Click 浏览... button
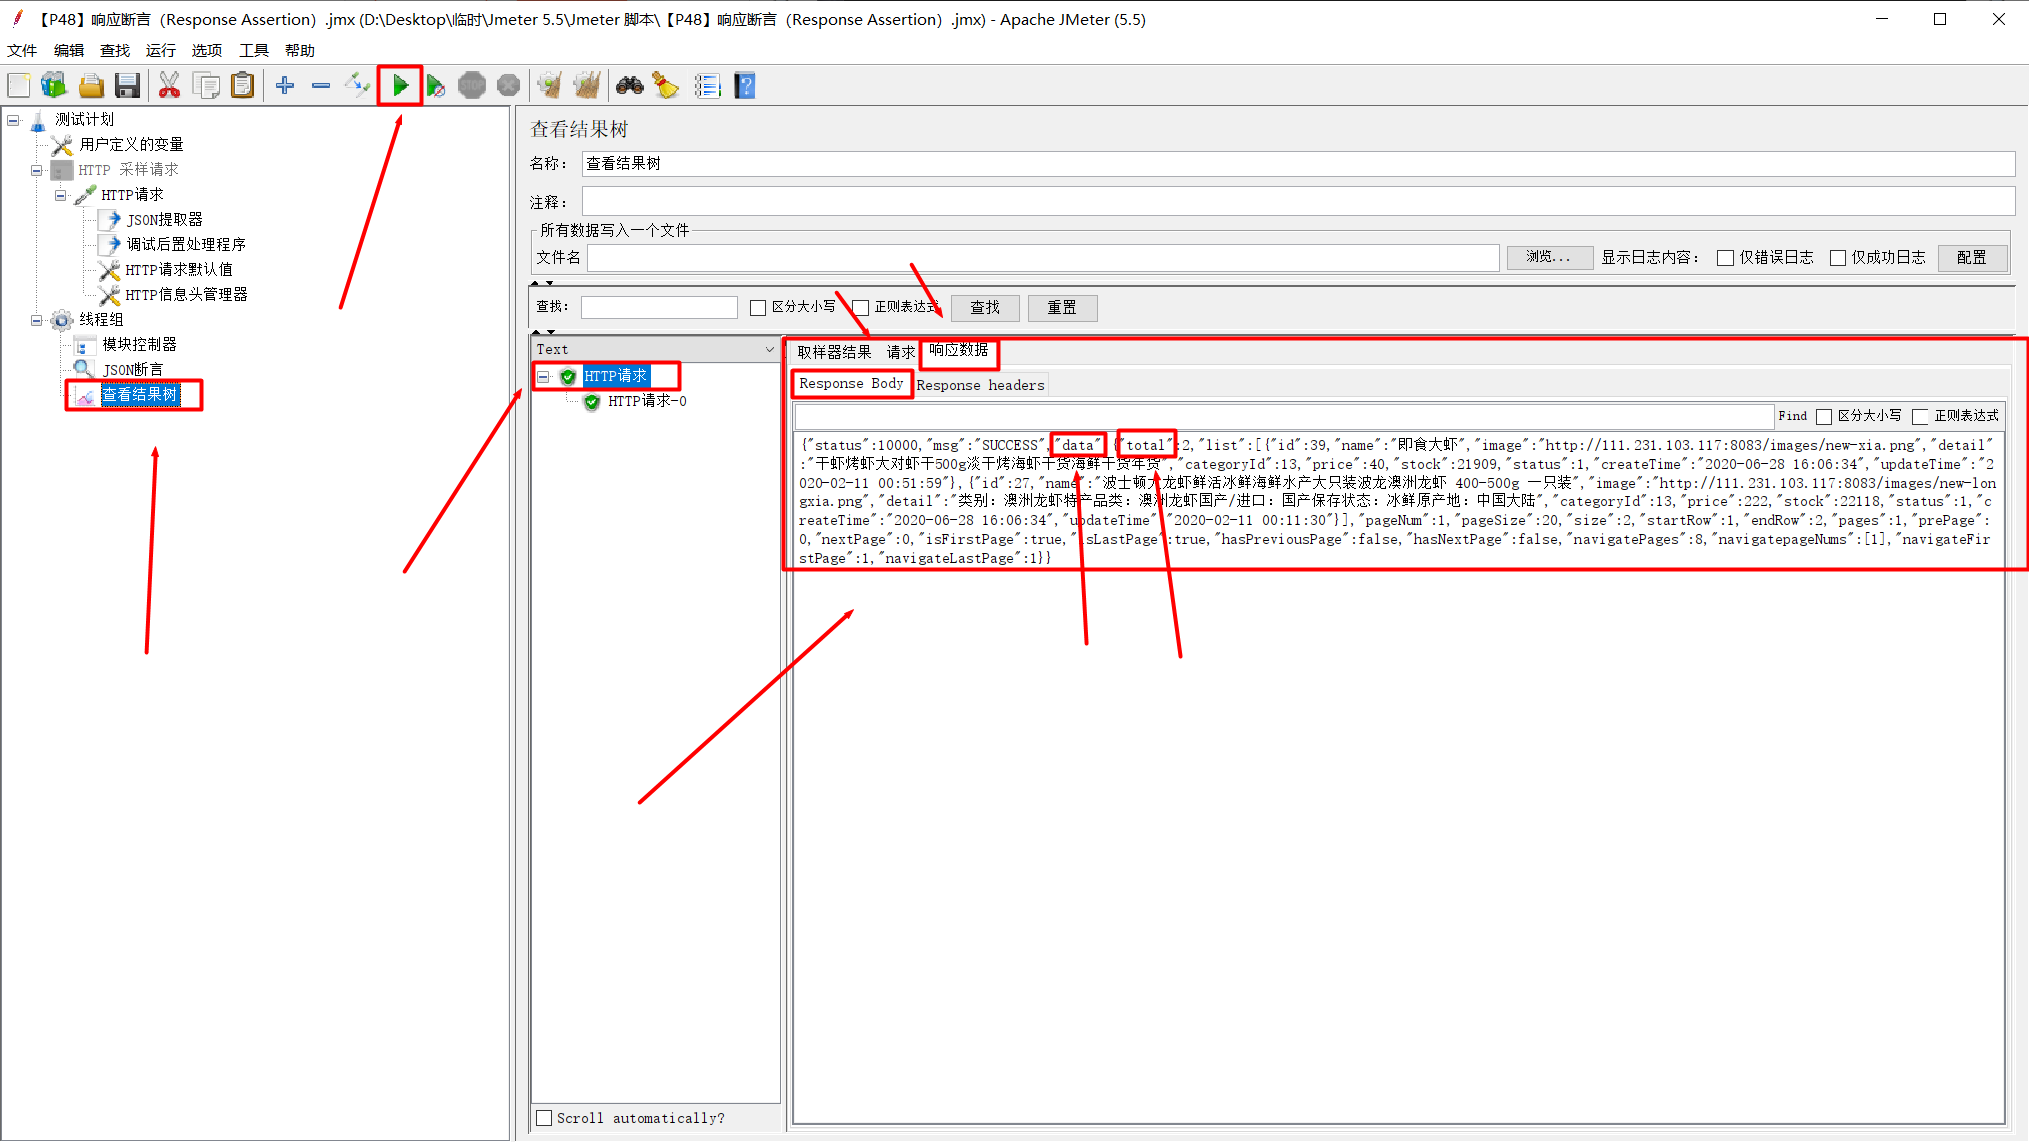Image resolution: width=2029 pixels, height=1142 pixels. (1549, 258)
